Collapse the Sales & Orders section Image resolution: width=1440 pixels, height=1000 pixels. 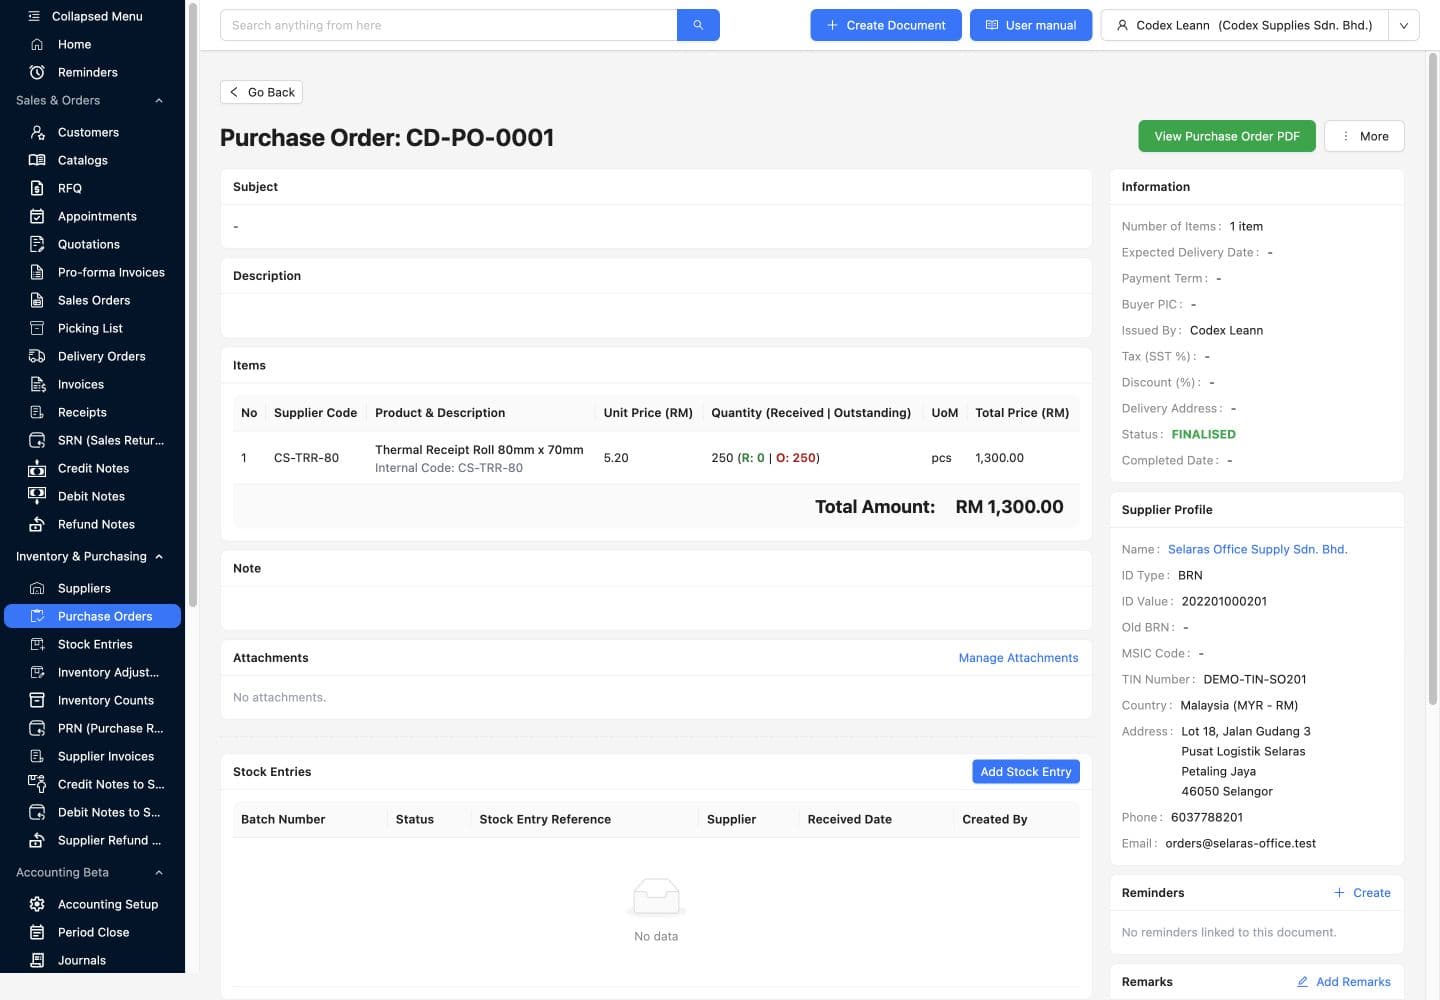click(x=159, y=100)
